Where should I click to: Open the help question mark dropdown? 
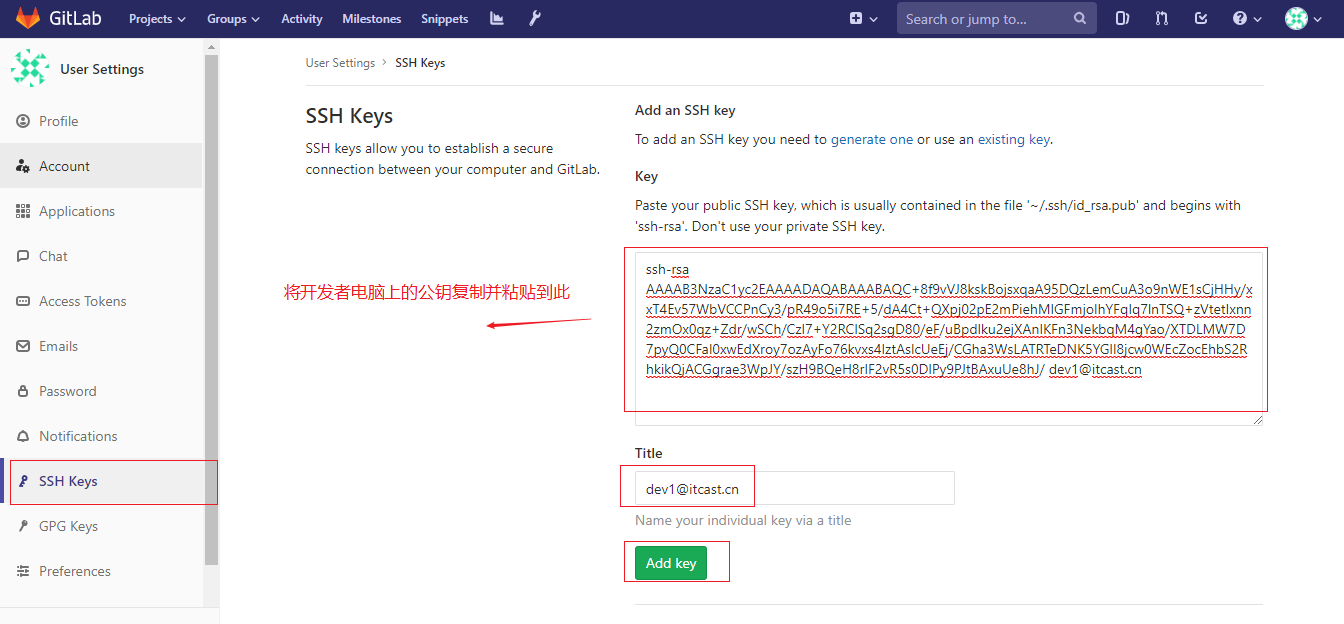point(1247,18)
